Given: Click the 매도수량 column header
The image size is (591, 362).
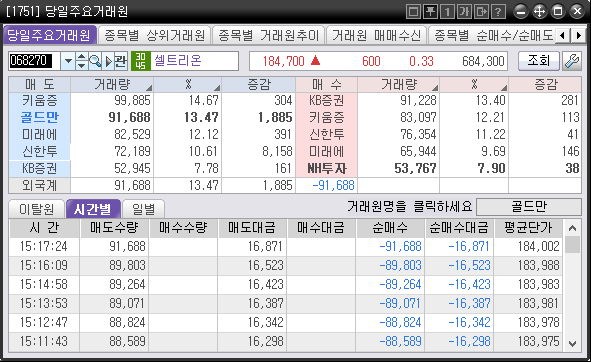Looking at the screenshot, I should [x=114, y=228].
